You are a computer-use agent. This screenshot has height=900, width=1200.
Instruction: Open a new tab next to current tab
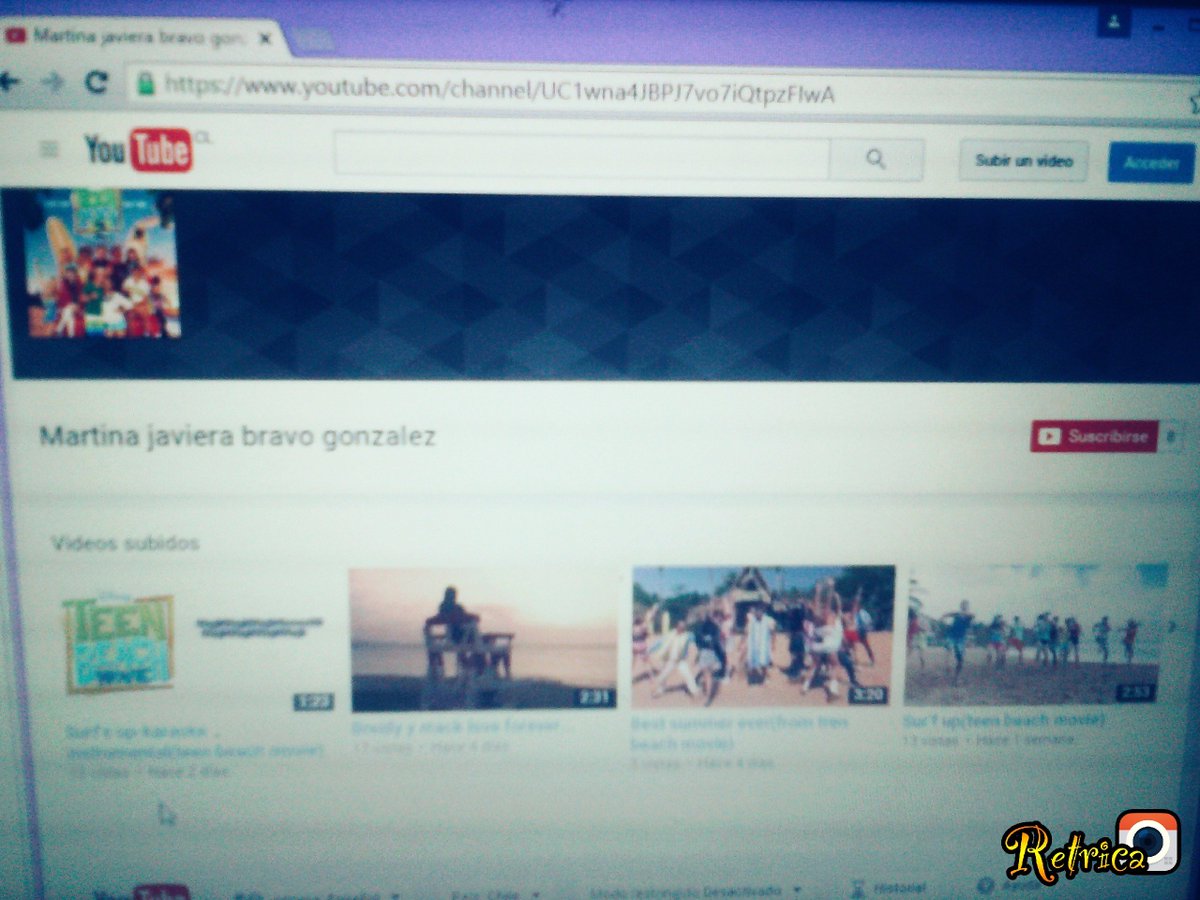312,40
